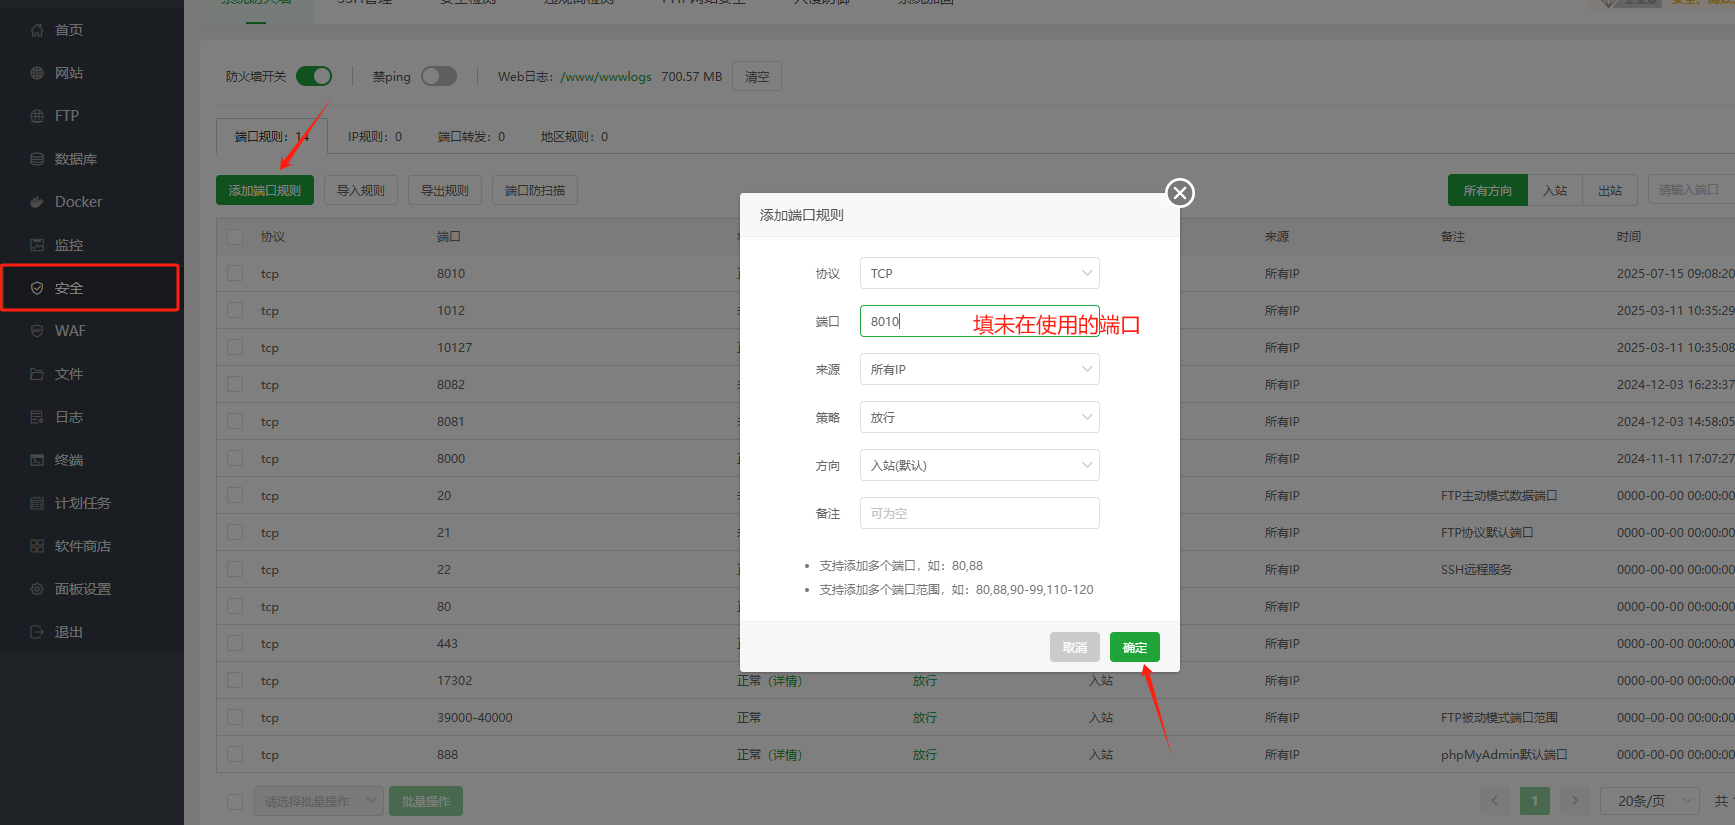Click the logout icon in sidebar
Screen dimensions: 1735x825
tap(37, 632)
